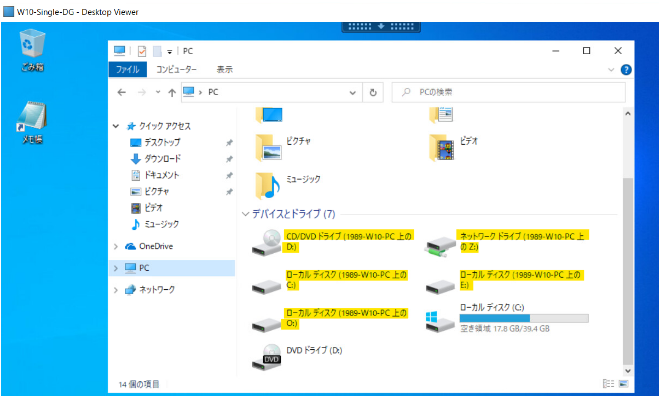The width and height of the screenshot is (661, 397).
Task: Select ドキュメント in the navigation pane
Action: pos(161,175)
